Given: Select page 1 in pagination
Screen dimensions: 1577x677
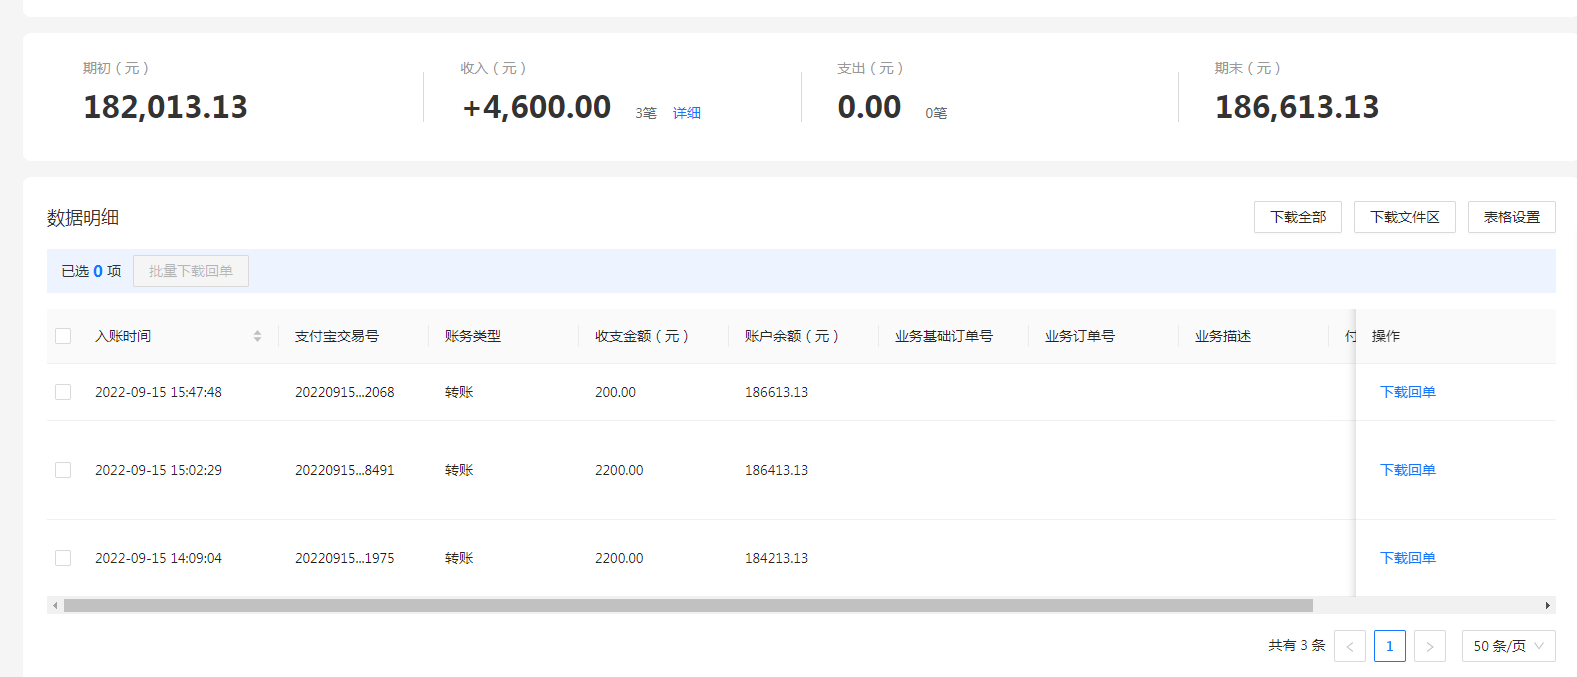Looking at the screenshot, I should tap(1390, 646).
